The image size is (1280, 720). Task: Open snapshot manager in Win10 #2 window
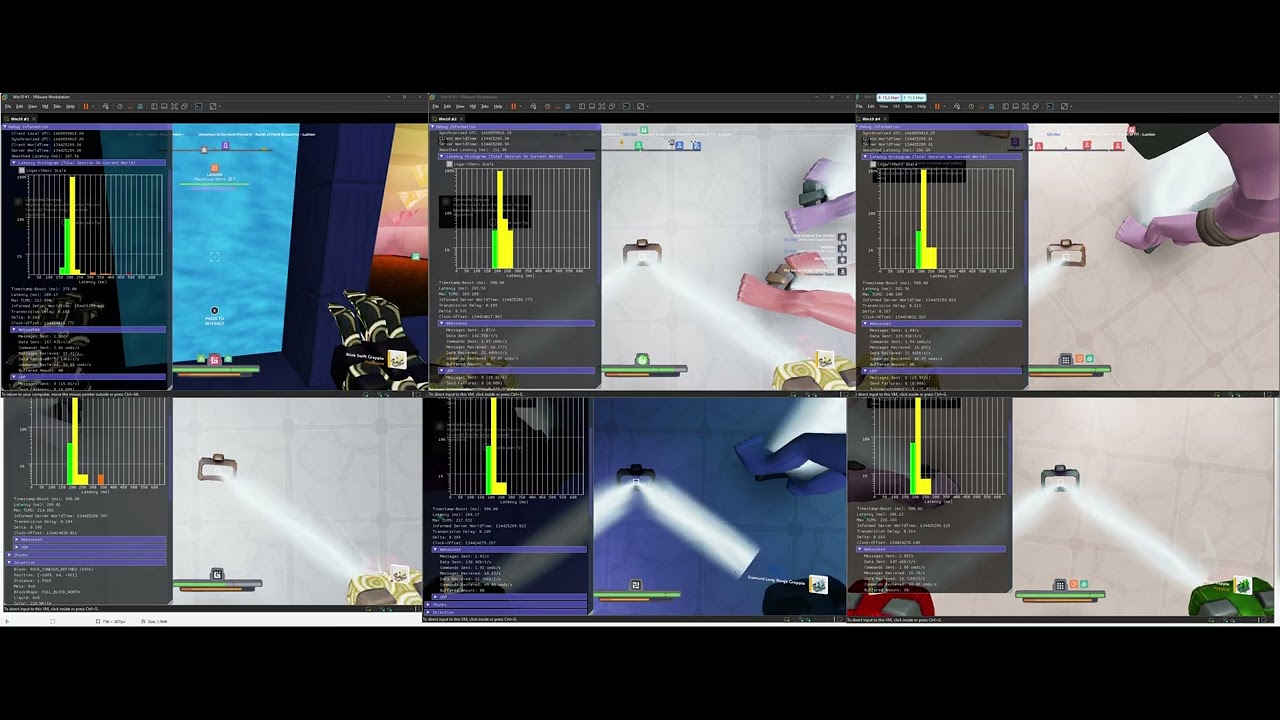click(x=568, y=106)
